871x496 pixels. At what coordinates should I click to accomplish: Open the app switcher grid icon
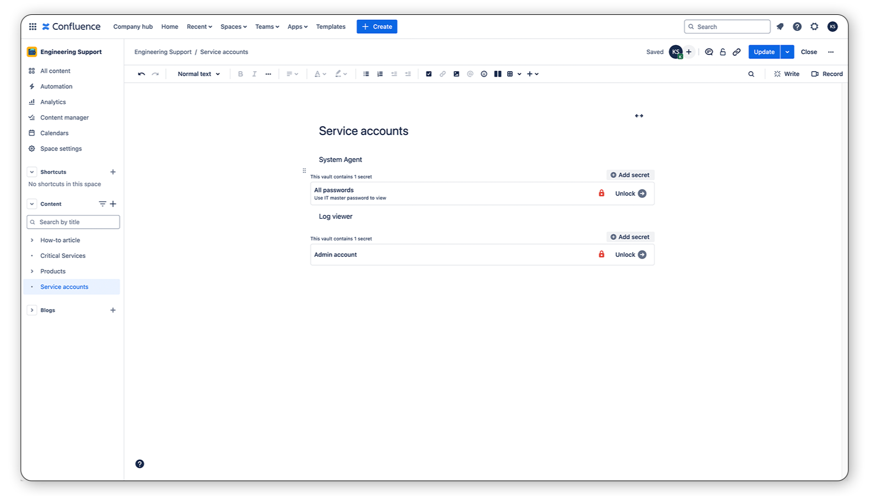32,27
